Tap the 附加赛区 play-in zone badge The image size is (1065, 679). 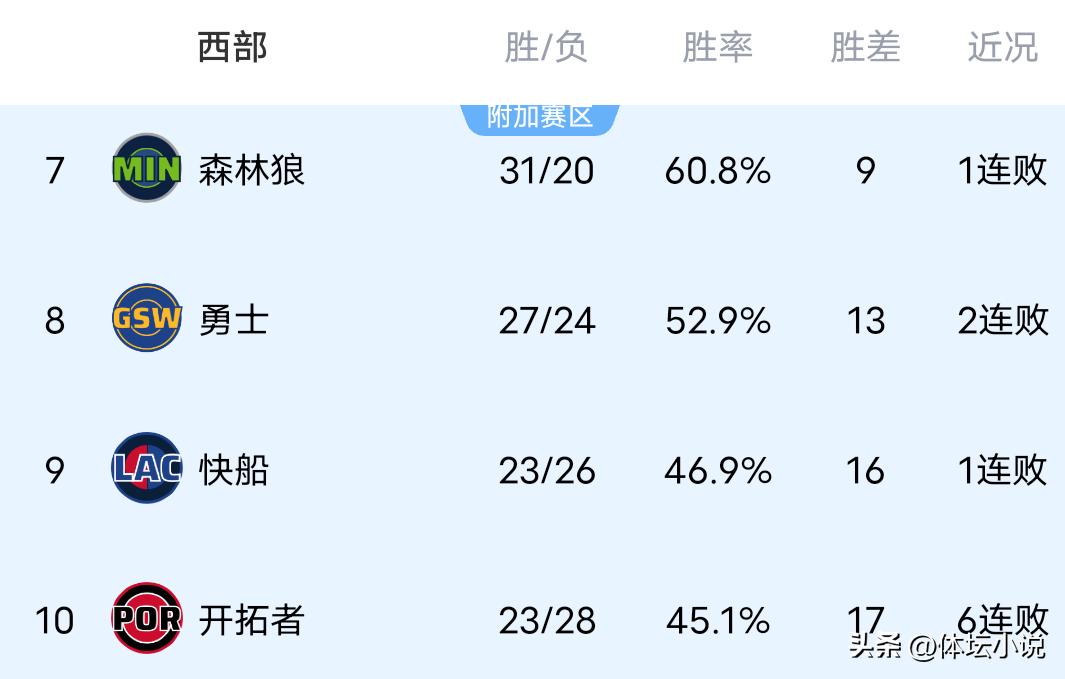(x=540, y=117)
